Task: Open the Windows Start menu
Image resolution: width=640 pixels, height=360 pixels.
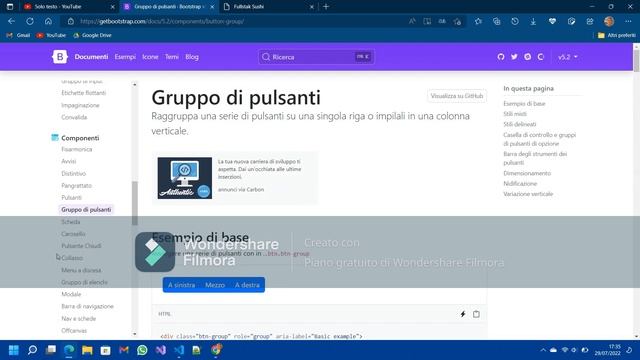Action: (13, 350)
